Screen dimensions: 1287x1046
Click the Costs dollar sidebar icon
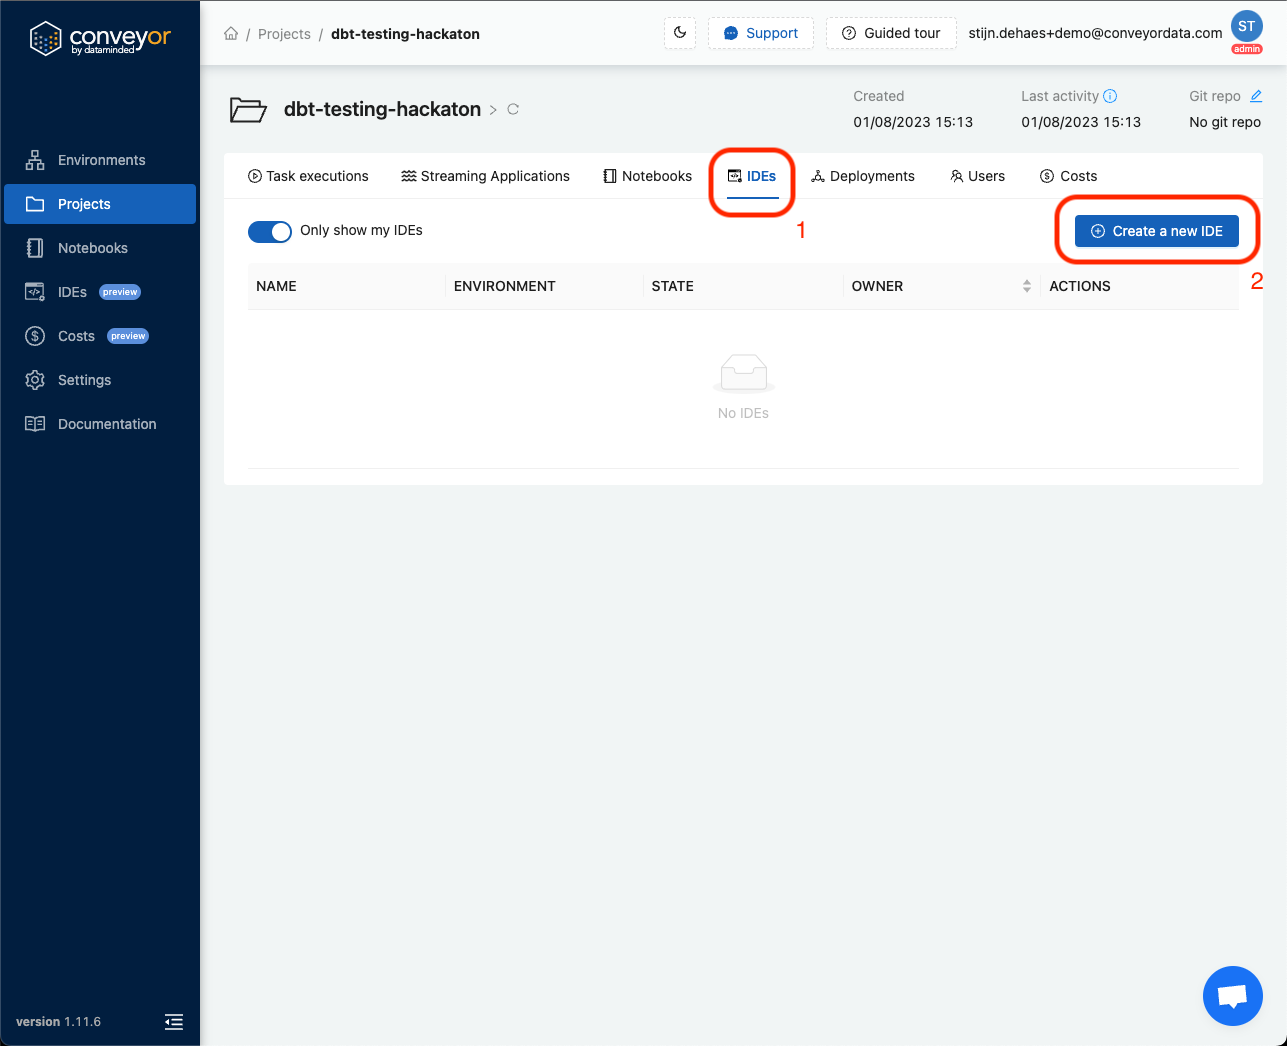(x=35, y=336)
